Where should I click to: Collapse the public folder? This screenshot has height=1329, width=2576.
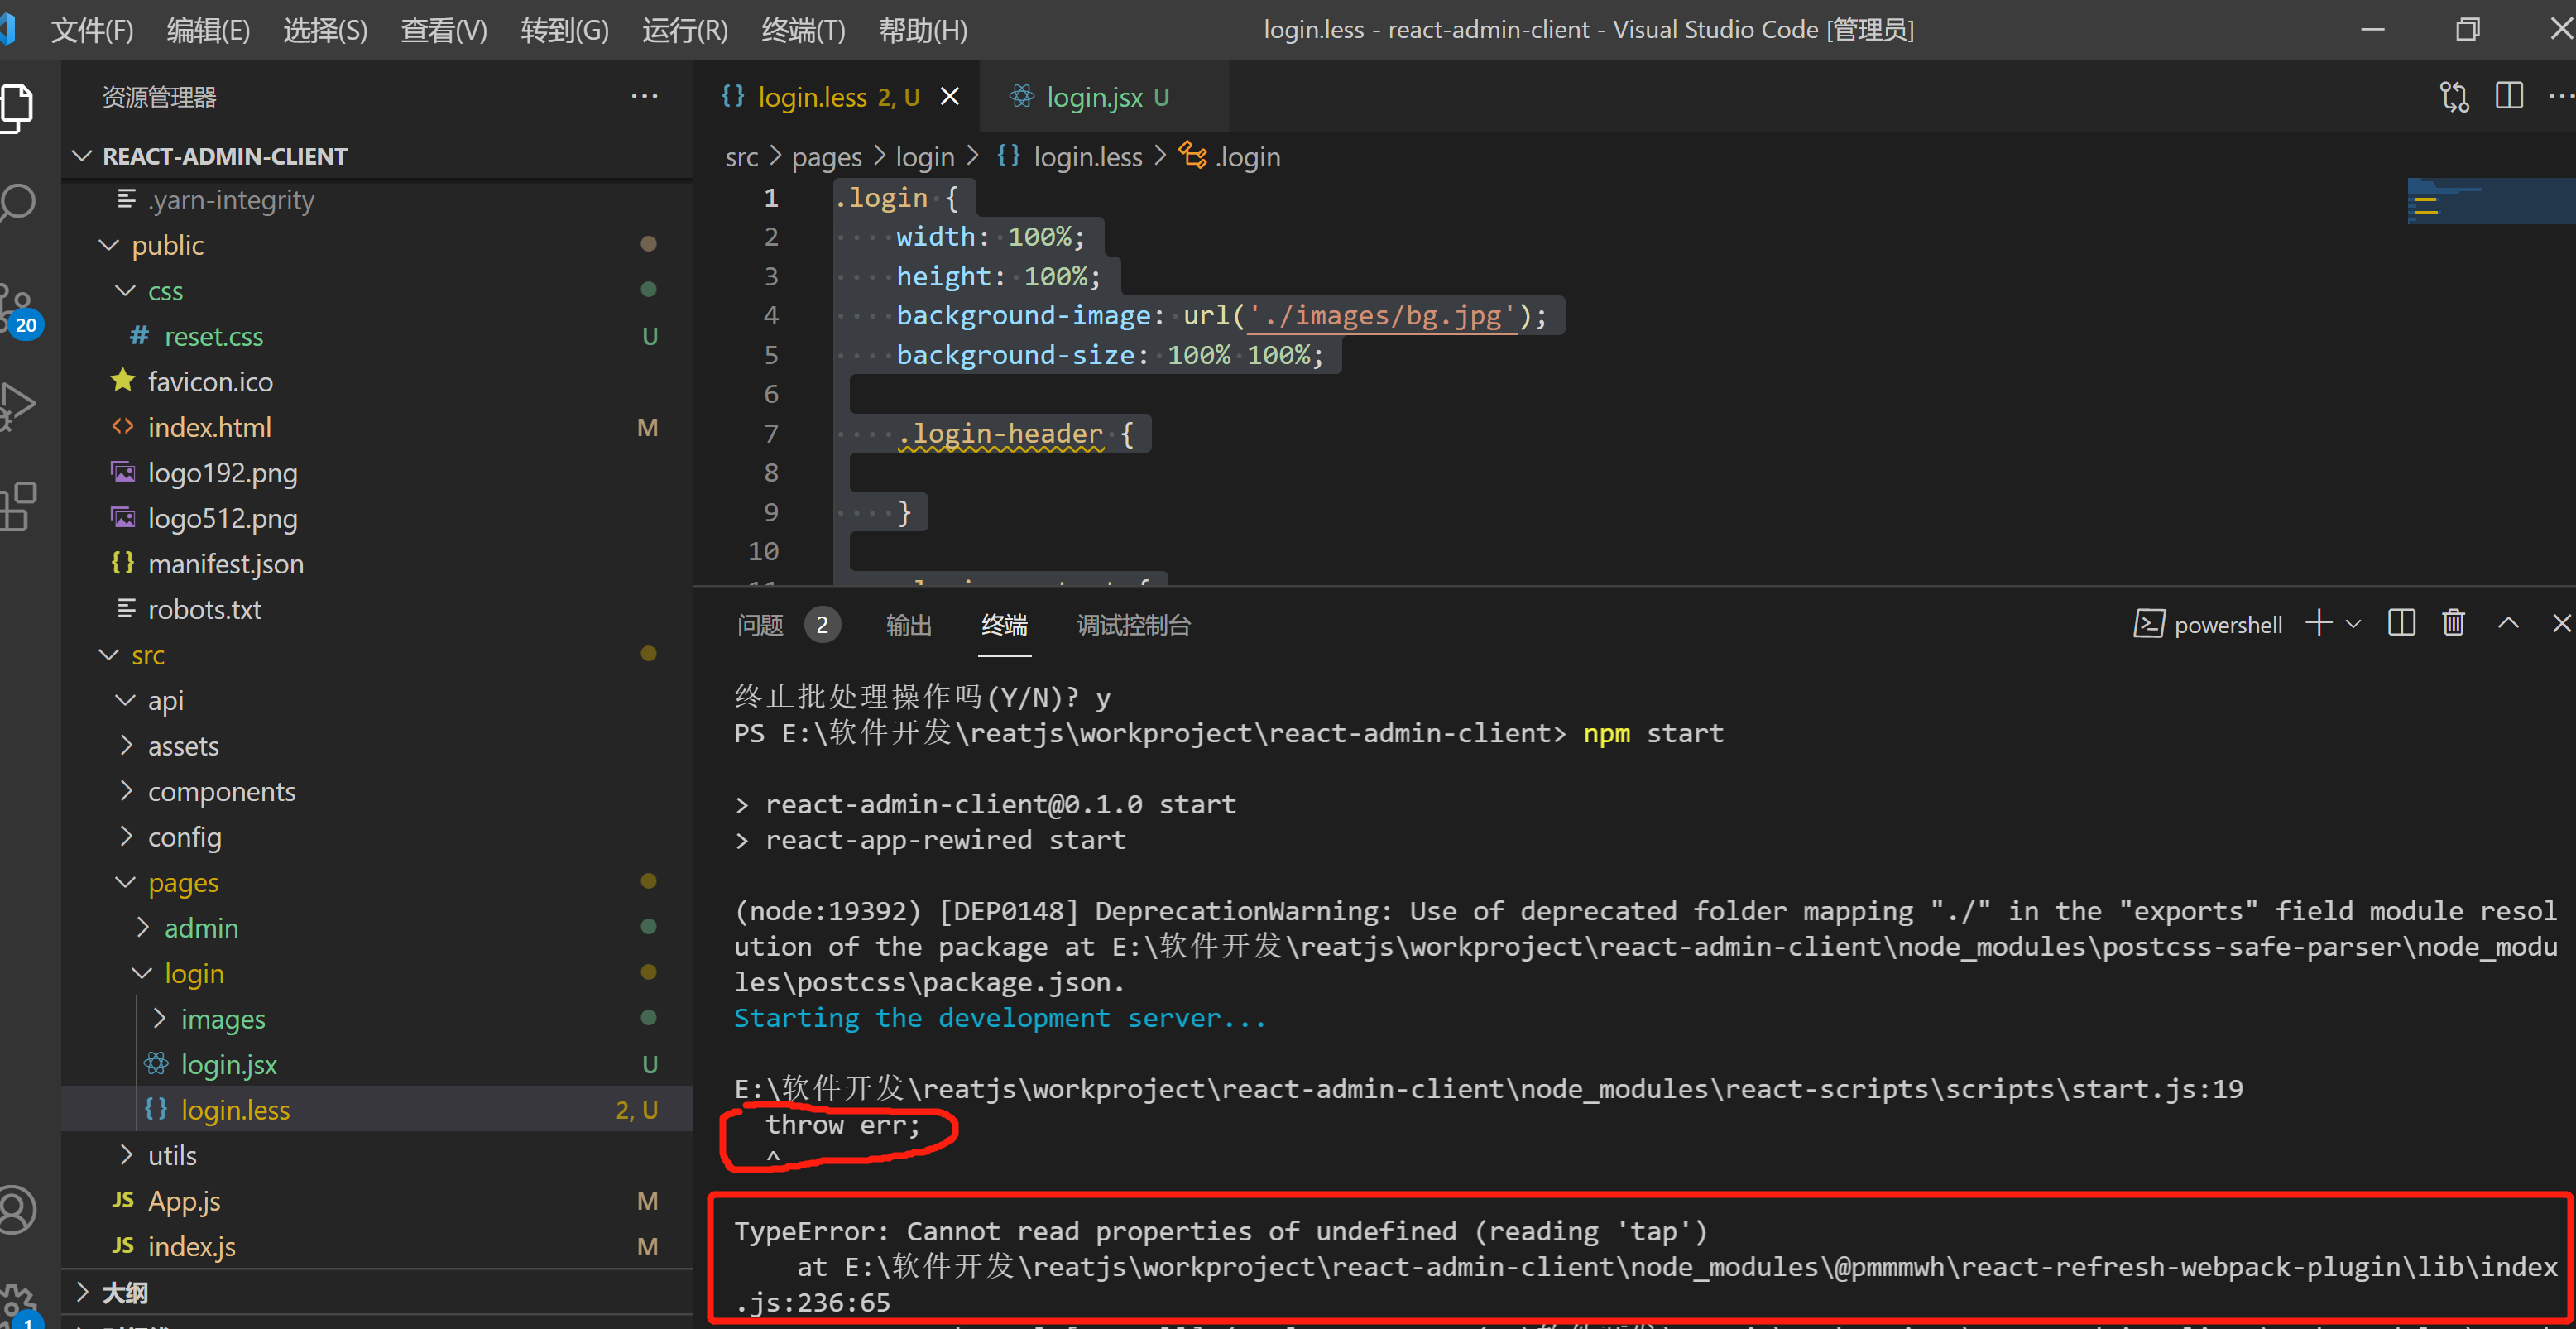pyautogui.click(x=167, y=245)
